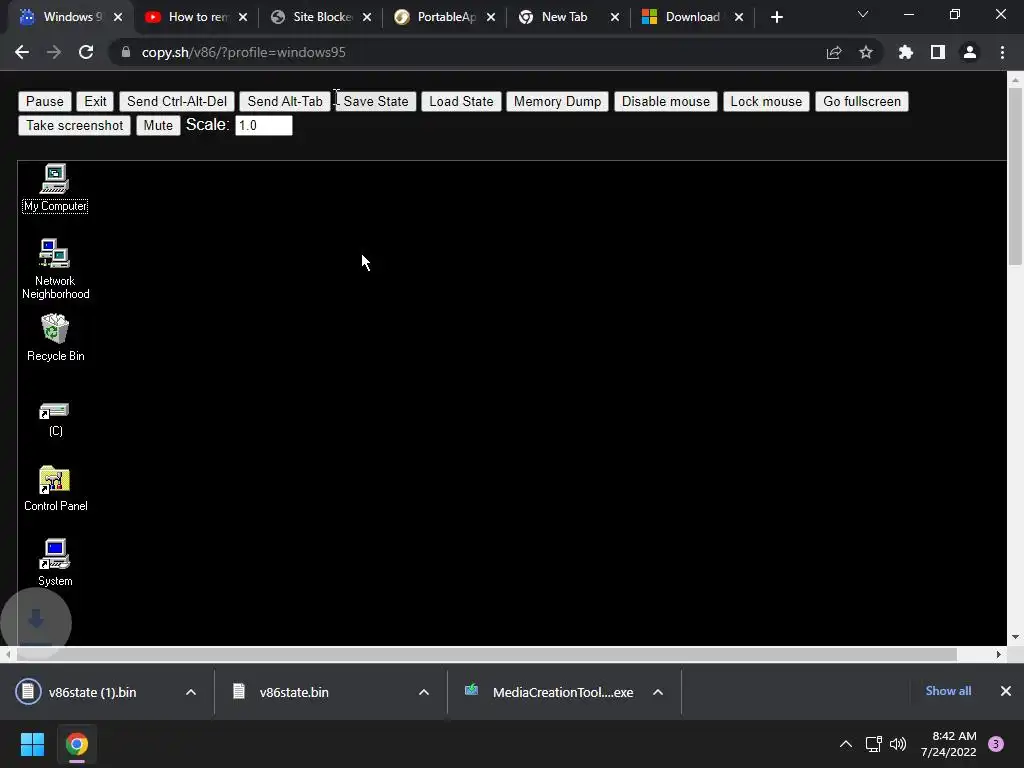The height and width of the screenshot is (768, 1024).
Task: Click the Save State button
Action: click(376, 101)
